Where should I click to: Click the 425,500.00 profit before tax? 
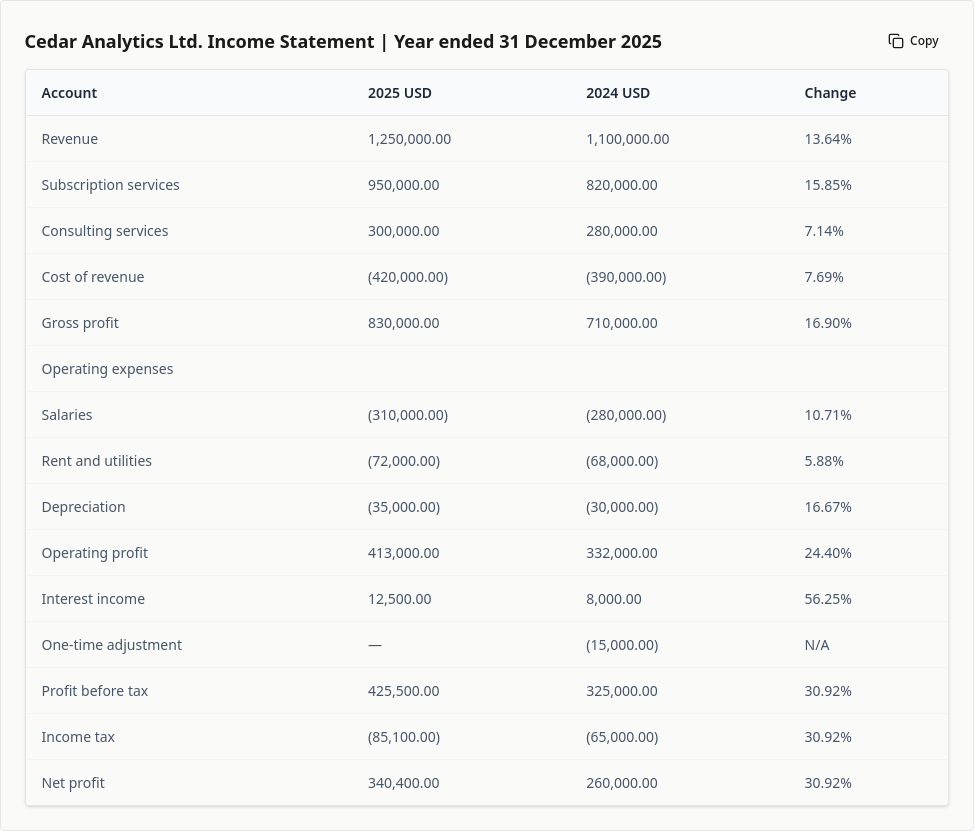pos(403,691)
